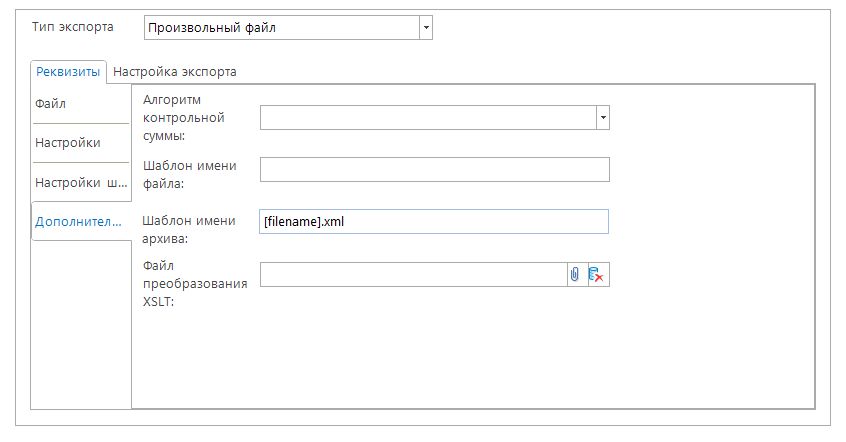The height and width of the screenshot is (442, 846).
Task: Click the Алгоритм контрольной суммы label
Action: tap(185, 118)
